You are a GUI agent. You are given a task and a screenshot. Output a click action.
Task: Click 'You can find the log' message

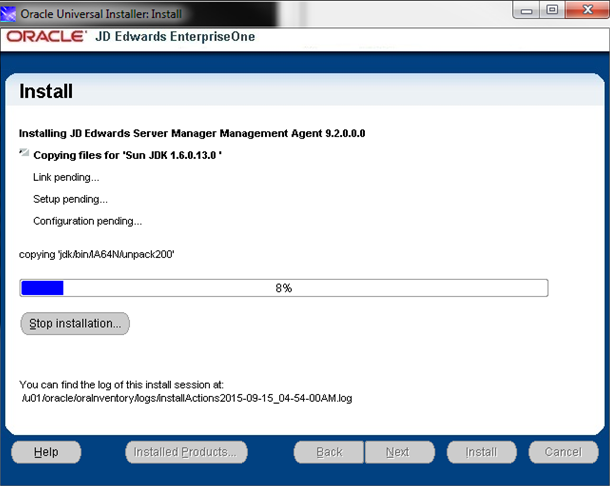click(121, 385)
